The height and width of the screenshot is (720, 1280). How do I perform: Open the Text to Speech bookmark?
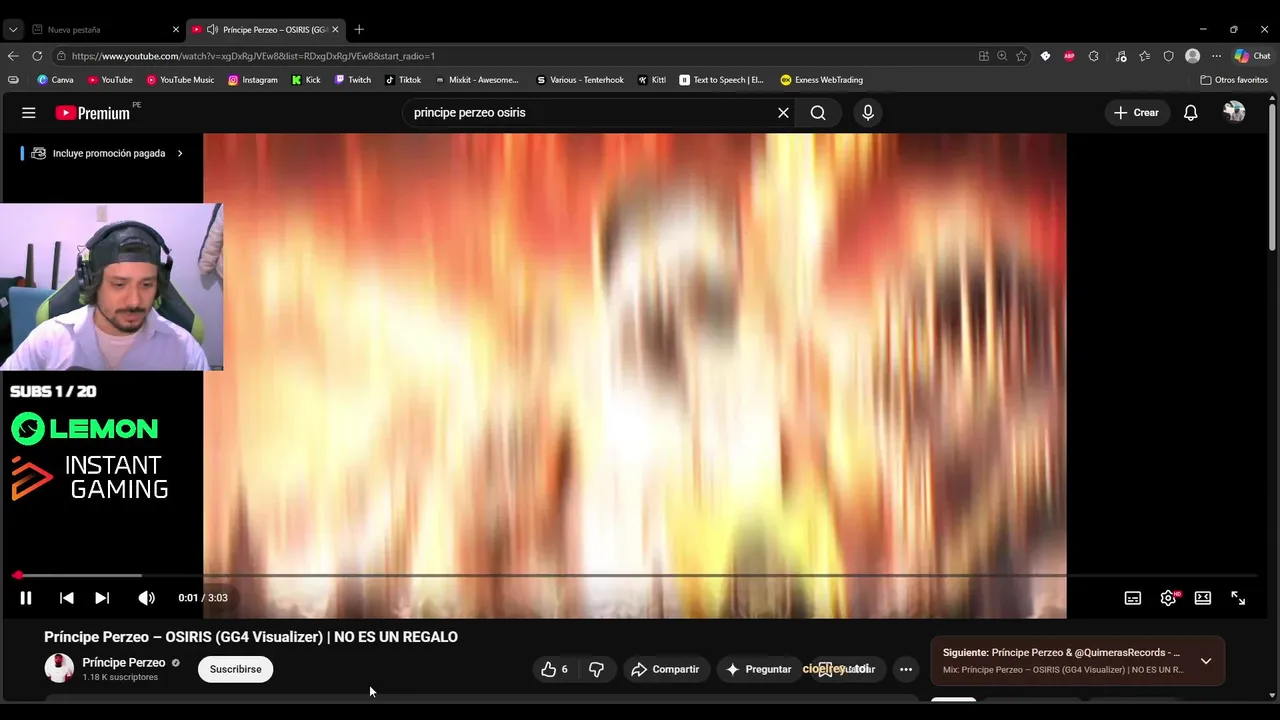click(721, 80)
